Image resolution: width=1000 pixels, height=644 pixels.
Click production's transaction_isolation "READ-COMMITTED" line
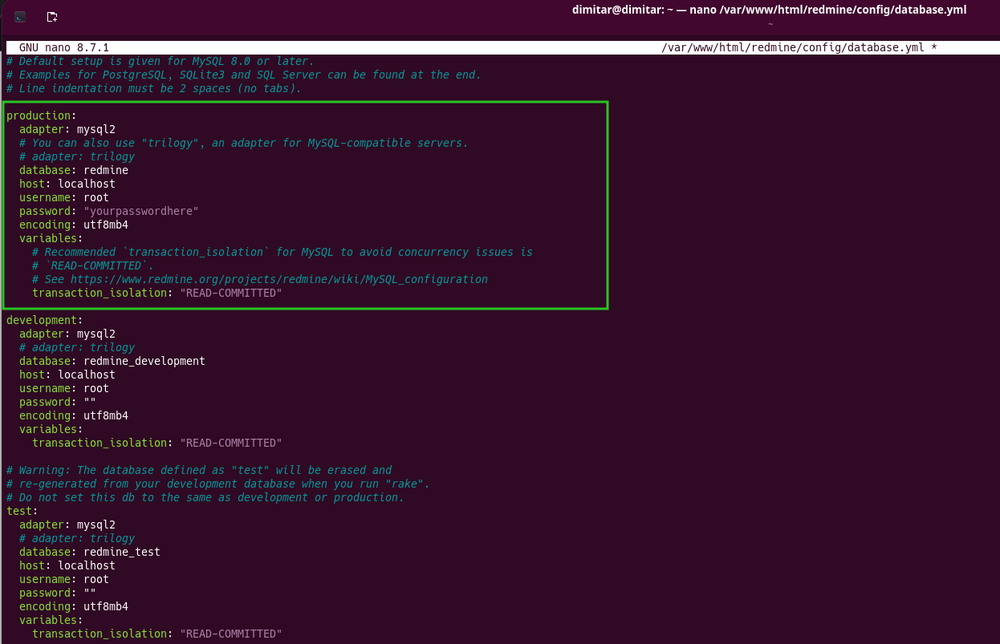(157, 293)
